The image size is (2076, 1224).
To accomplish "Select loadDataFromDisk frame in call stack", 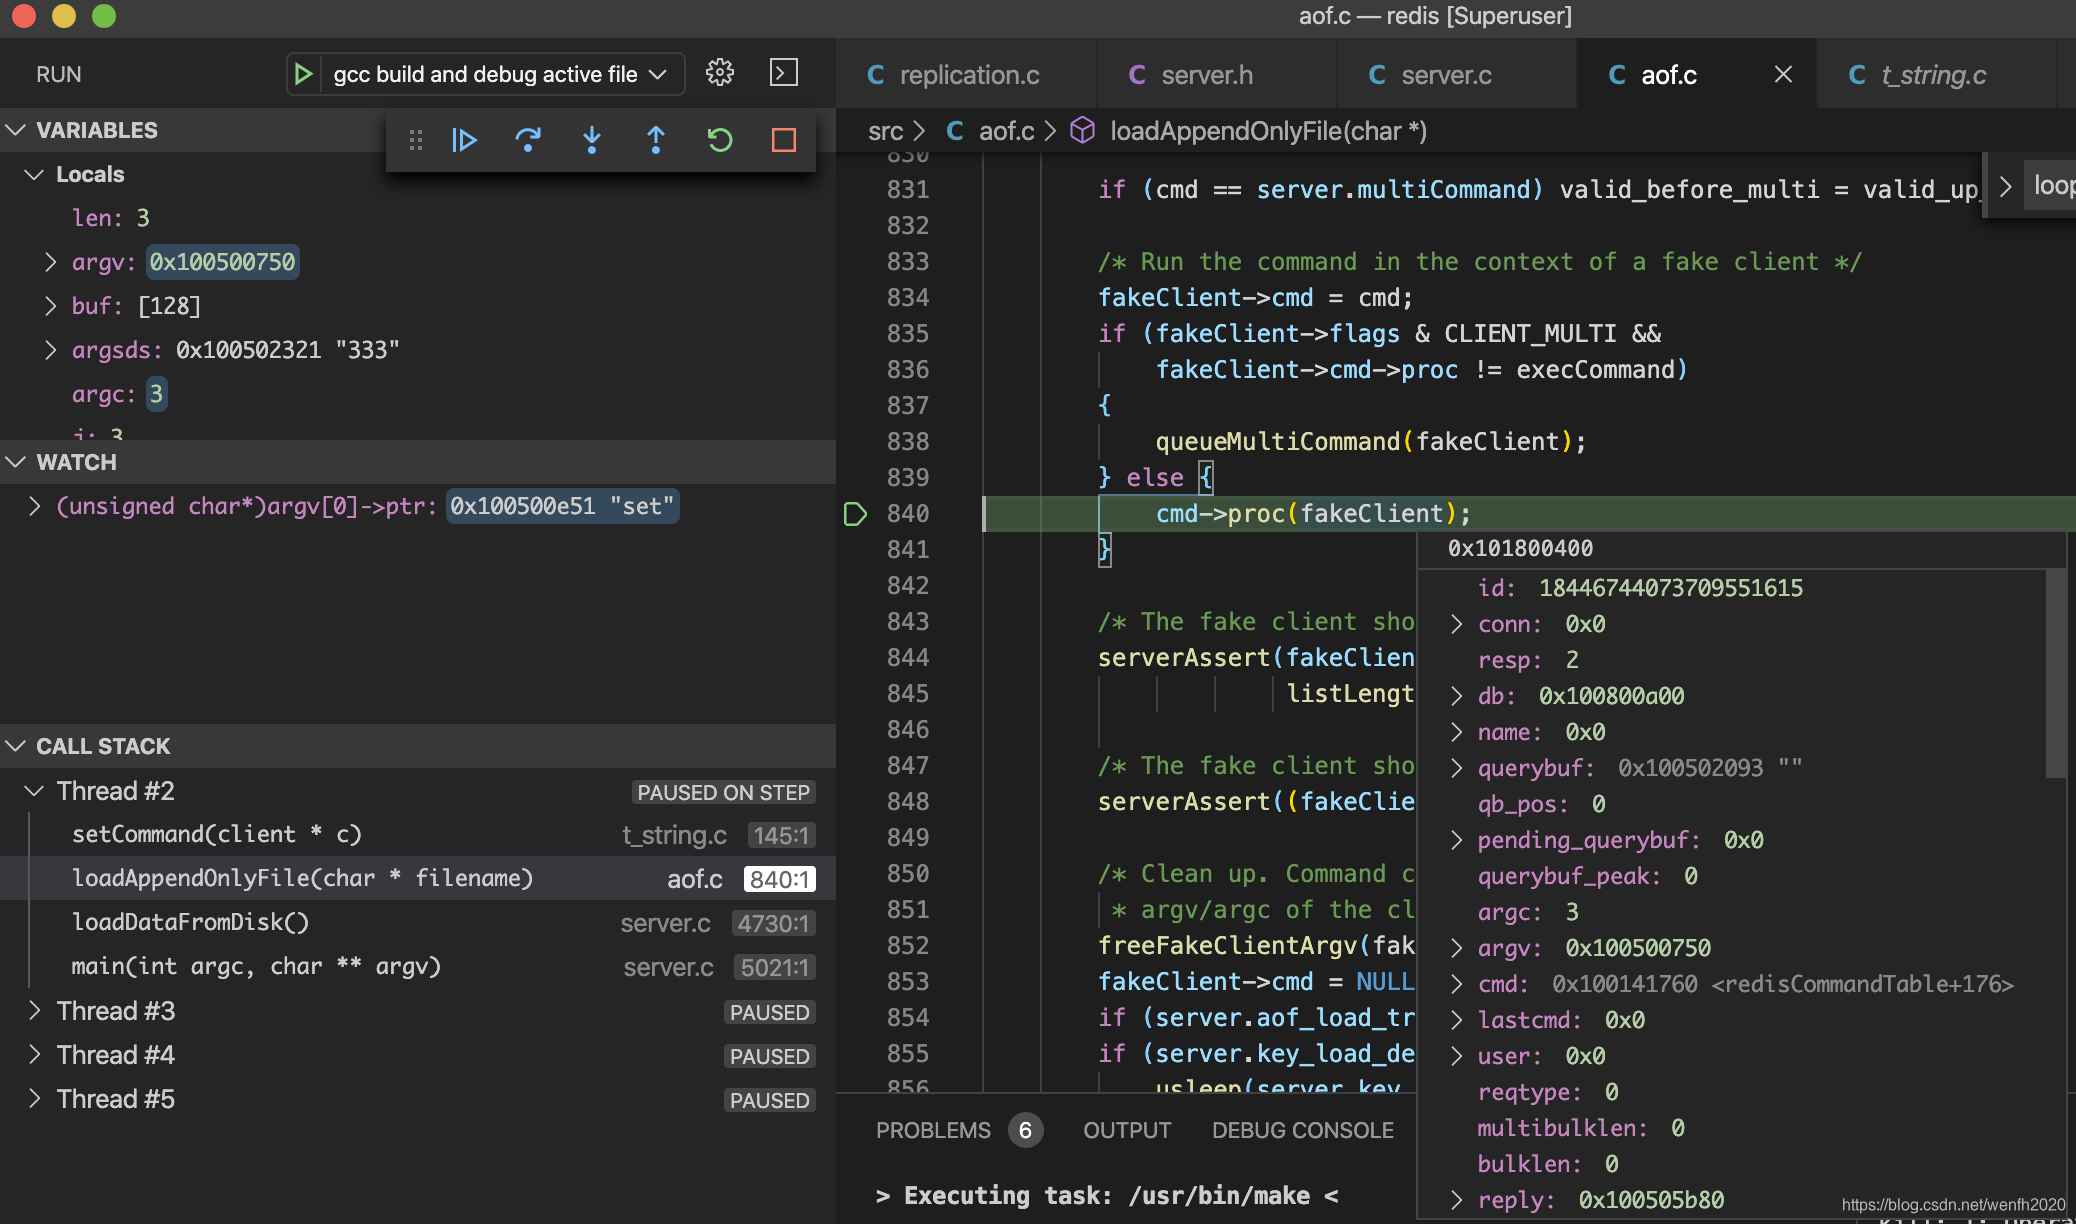I will point(418,923).
